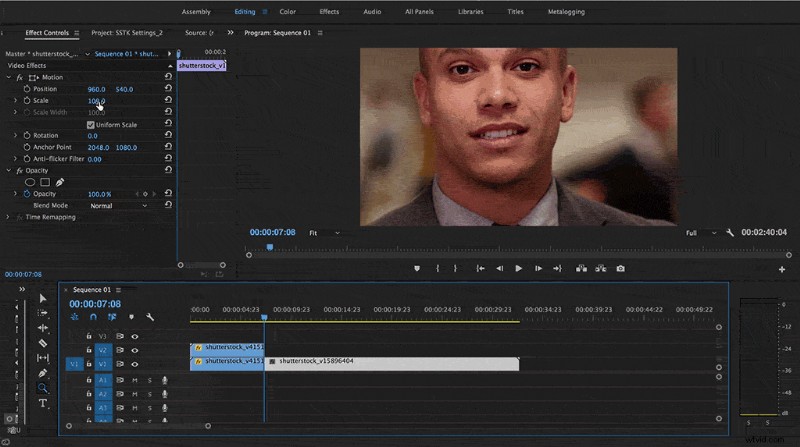Play the sequence in Program monitor

pyautogui.click(x=518, y=268)
